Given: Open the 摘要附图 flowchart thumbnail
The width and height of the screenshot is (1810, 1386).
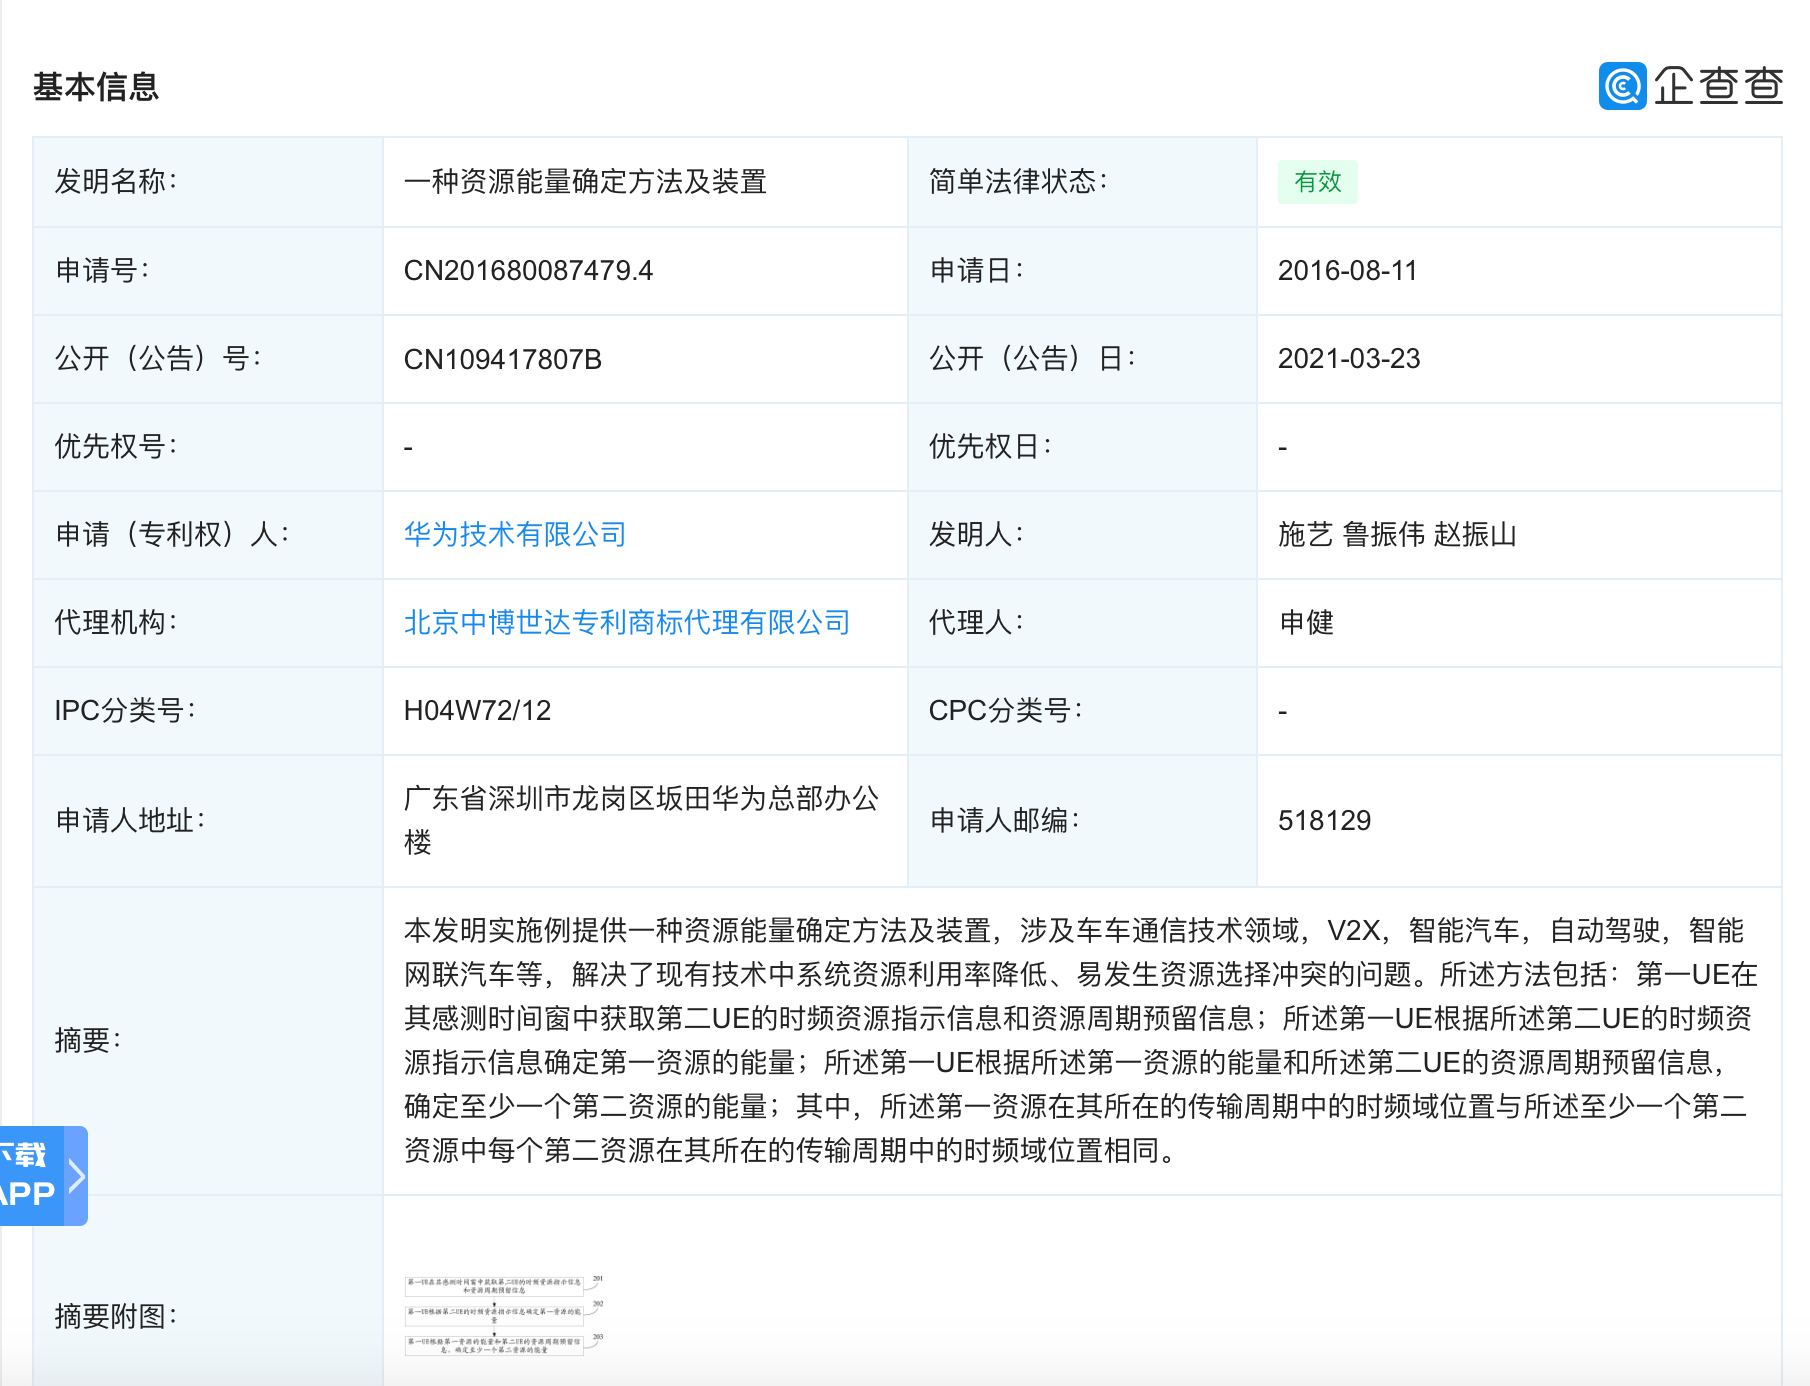Looking at the screenshot, I should point(504,1315).
